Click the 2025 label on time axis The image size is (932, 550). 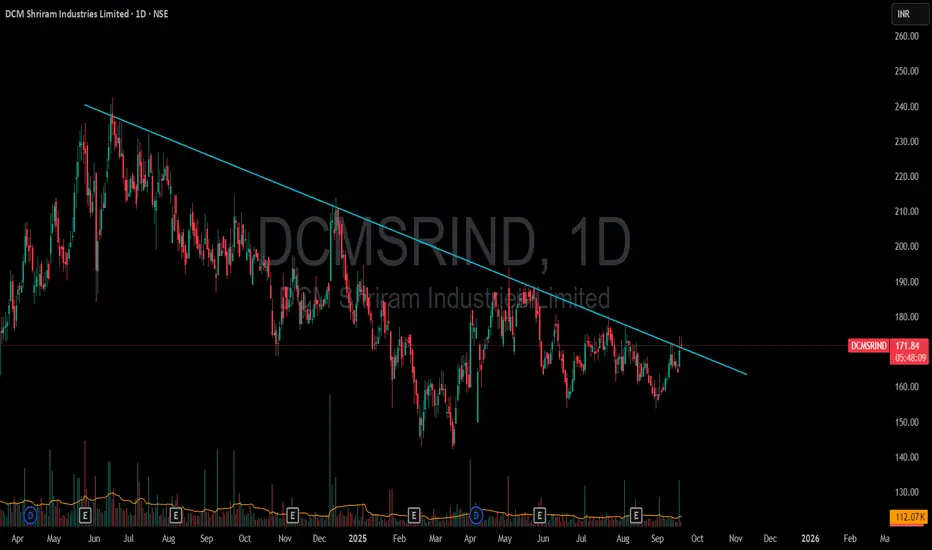click(358, 539)
